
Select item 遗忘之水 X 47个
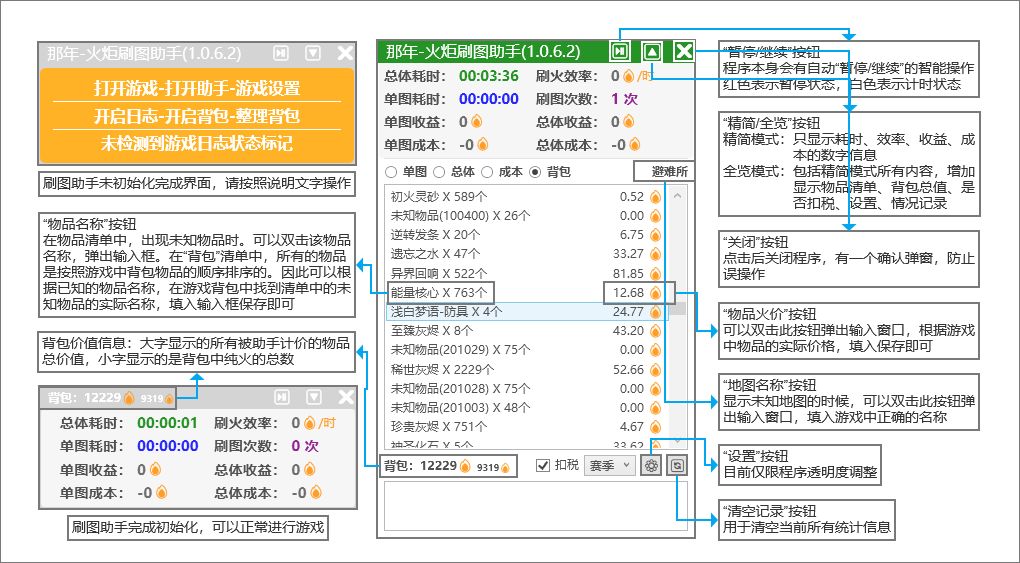coord(435,254)
